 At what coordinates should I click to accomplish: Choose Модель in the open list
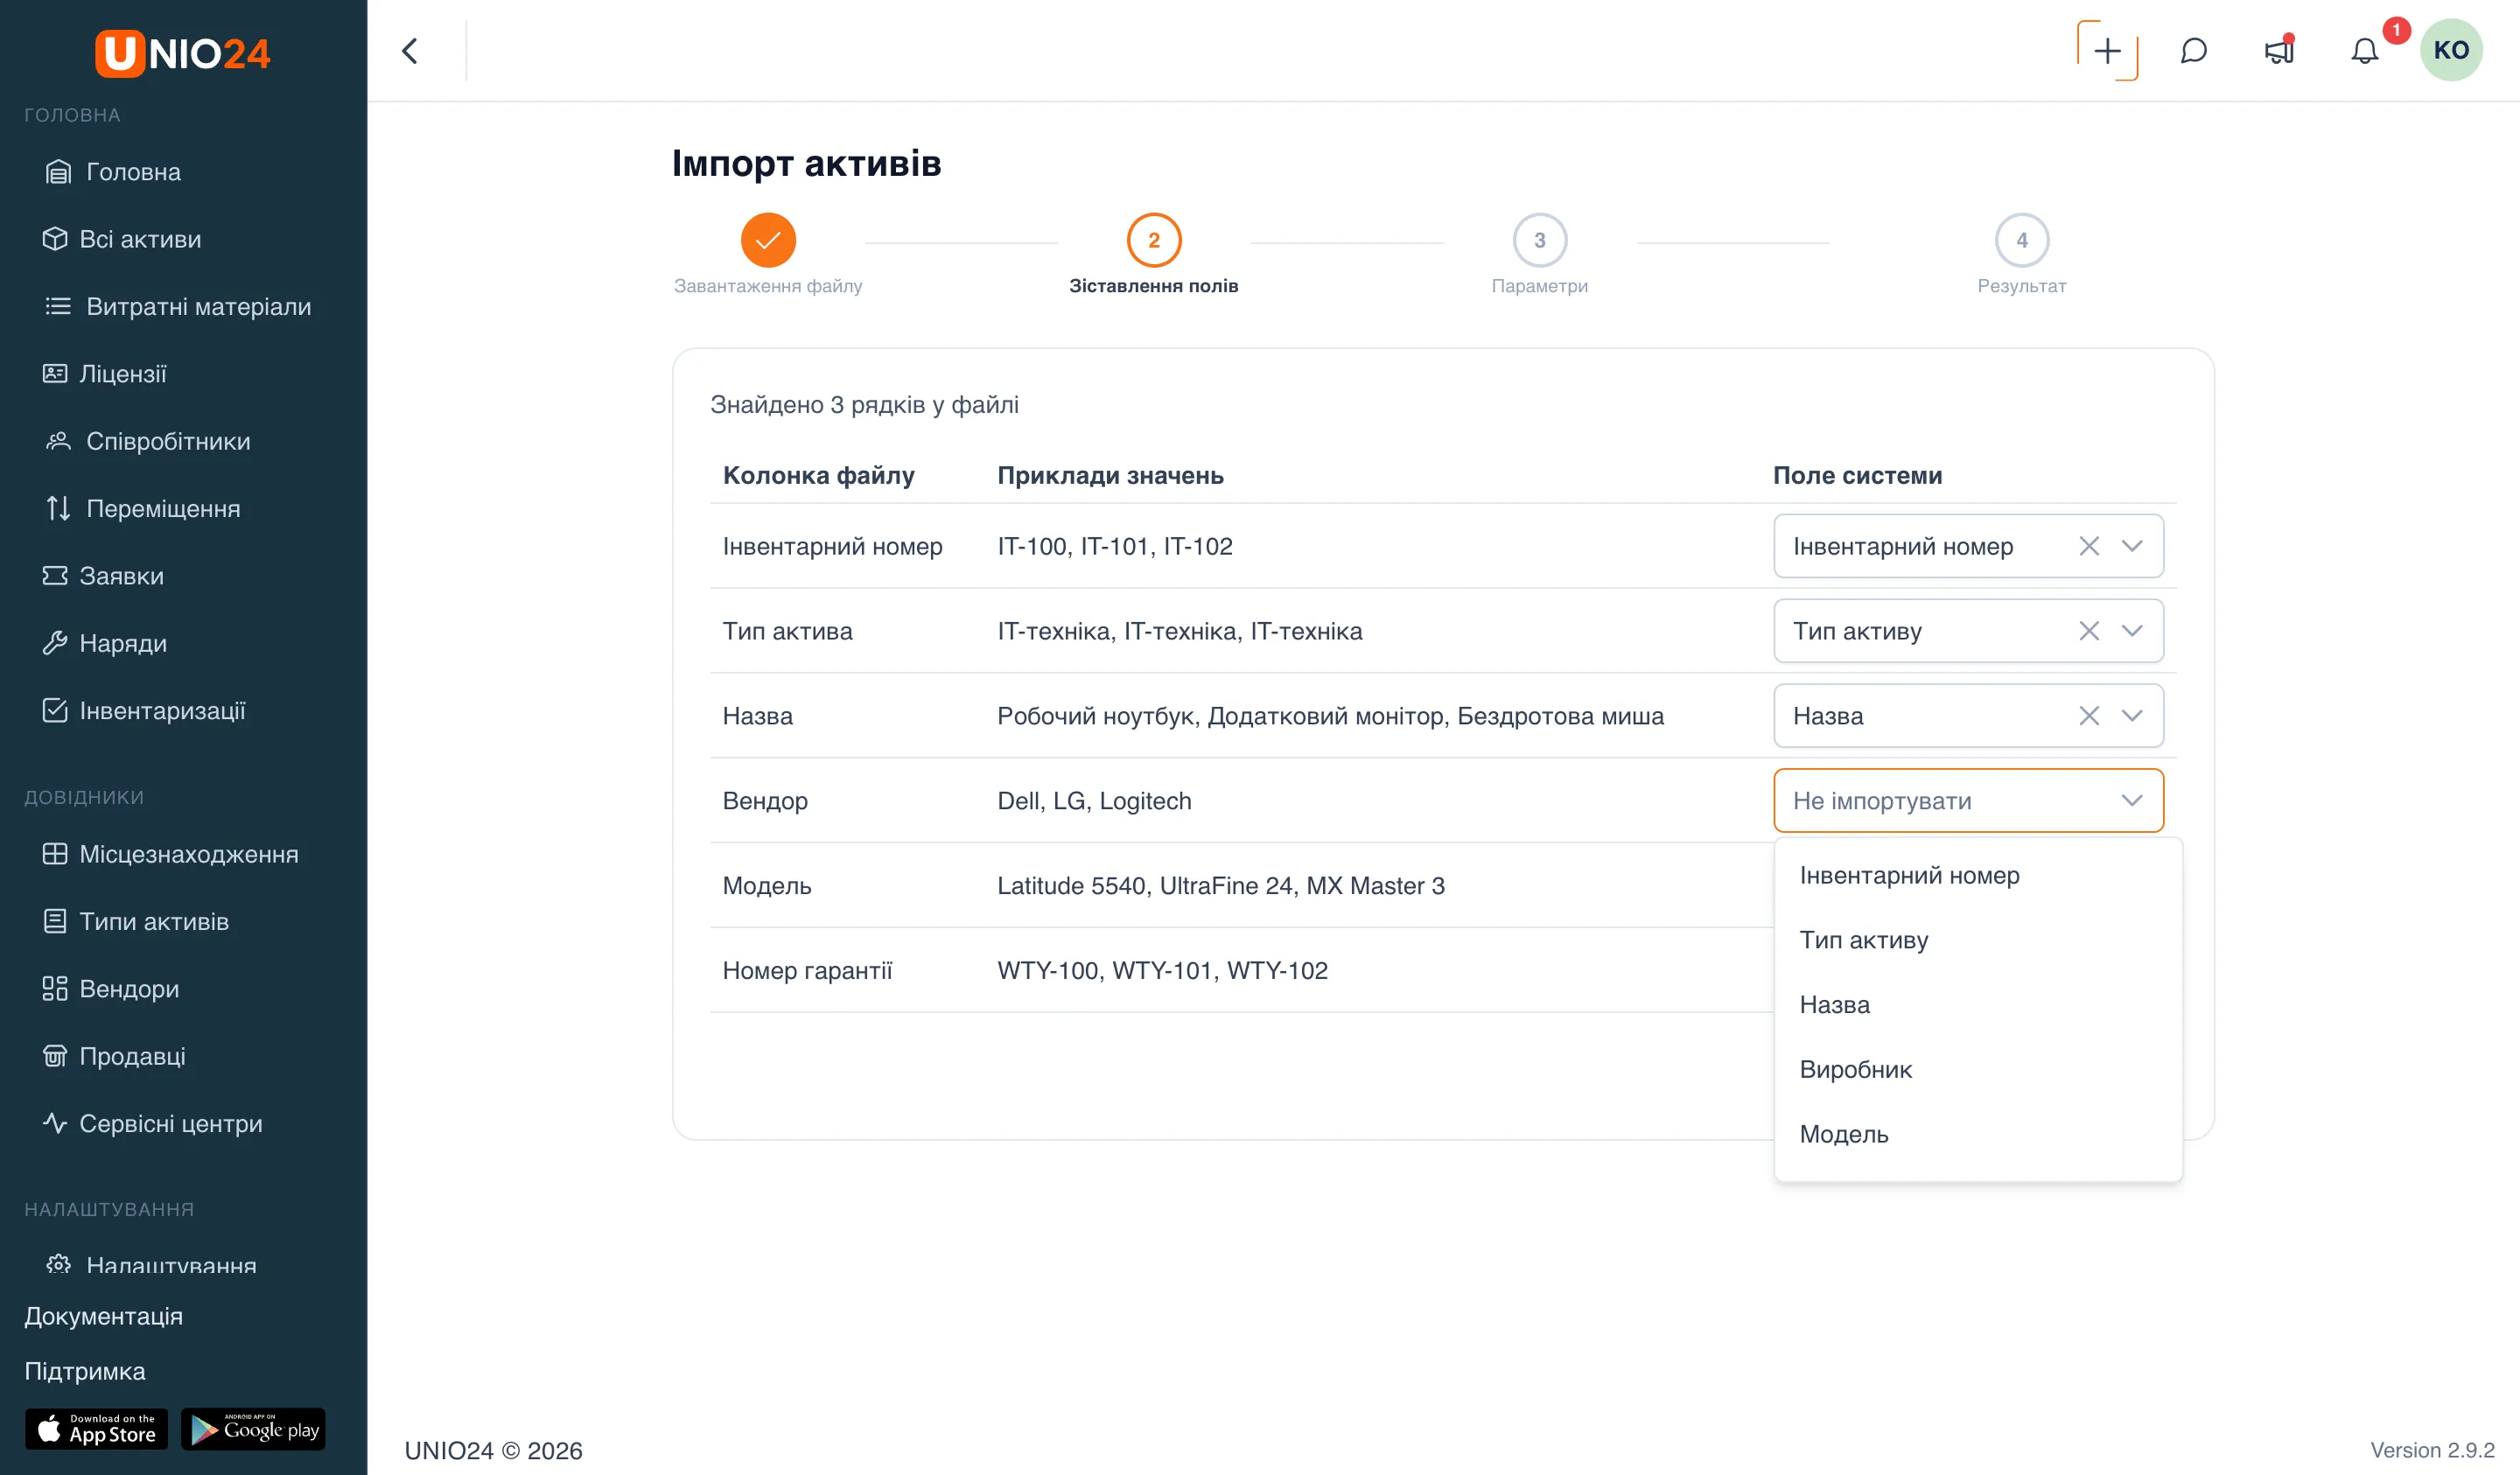1977,1135
